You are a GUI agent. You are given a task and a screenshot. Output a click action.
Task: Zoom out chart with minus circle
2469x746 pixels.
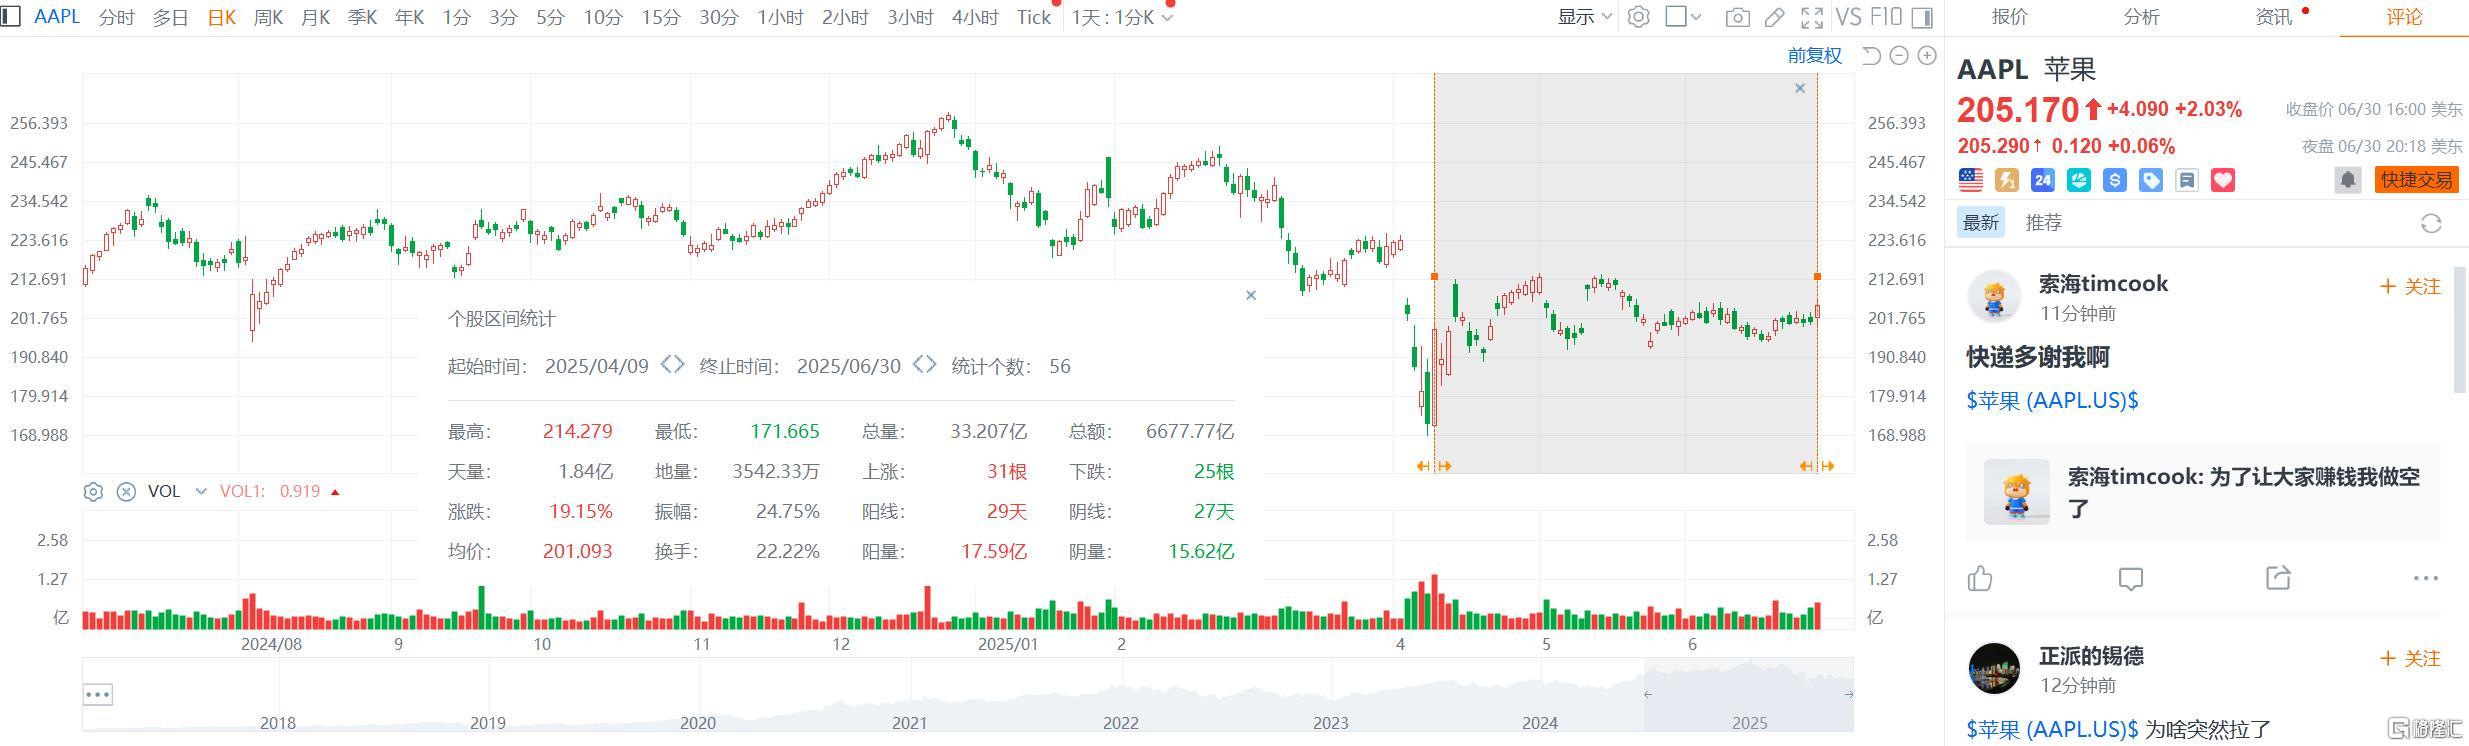(1899, 56)
